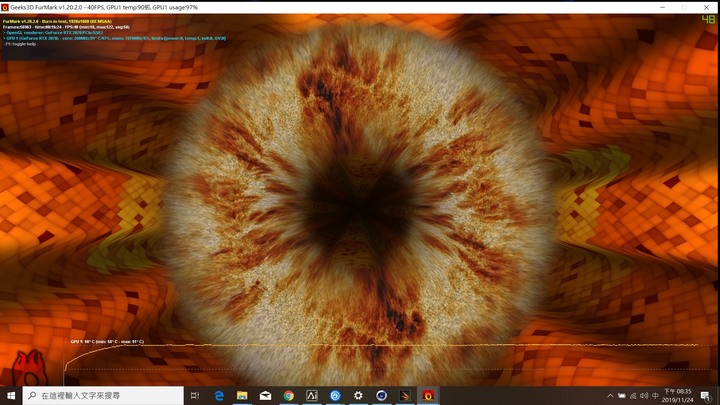
Task: Click the FurMark icon in the title bar
Action: pyautogui.click(x=5, y=7)
